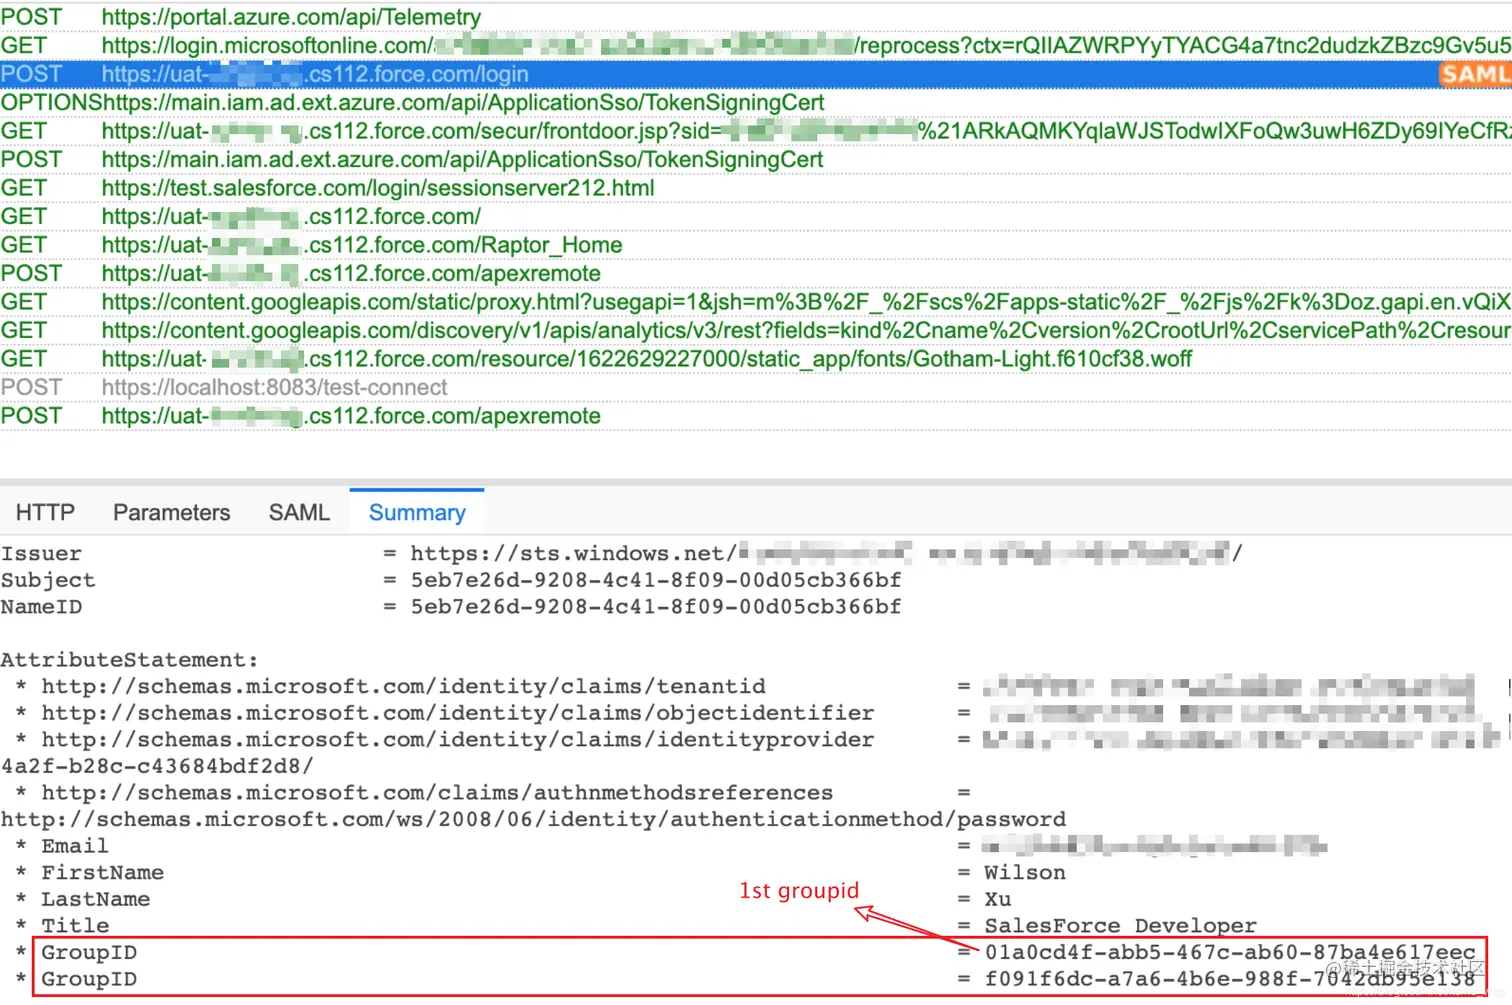
Task: Click the Issuer sts.windows.net value
Action: coord(827,553)
